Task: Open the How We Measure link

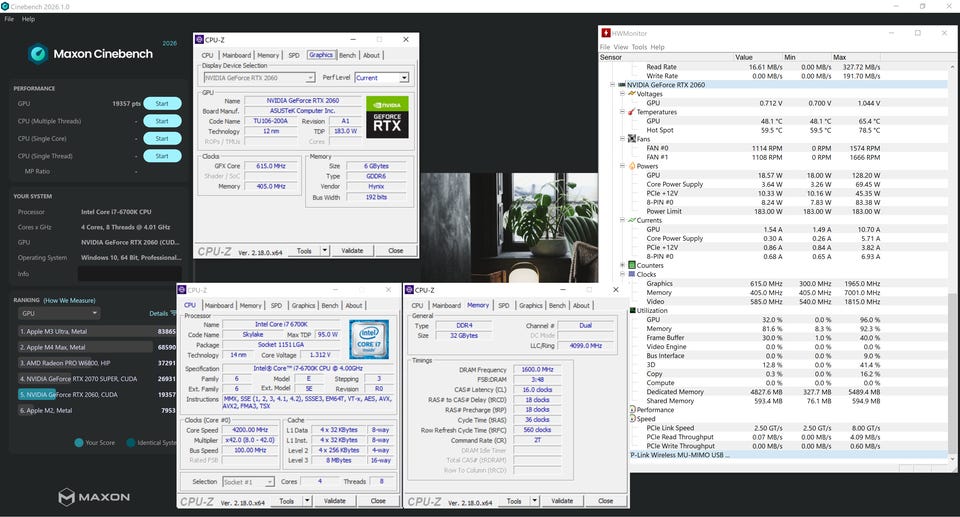Action: (x=69, y=300)
